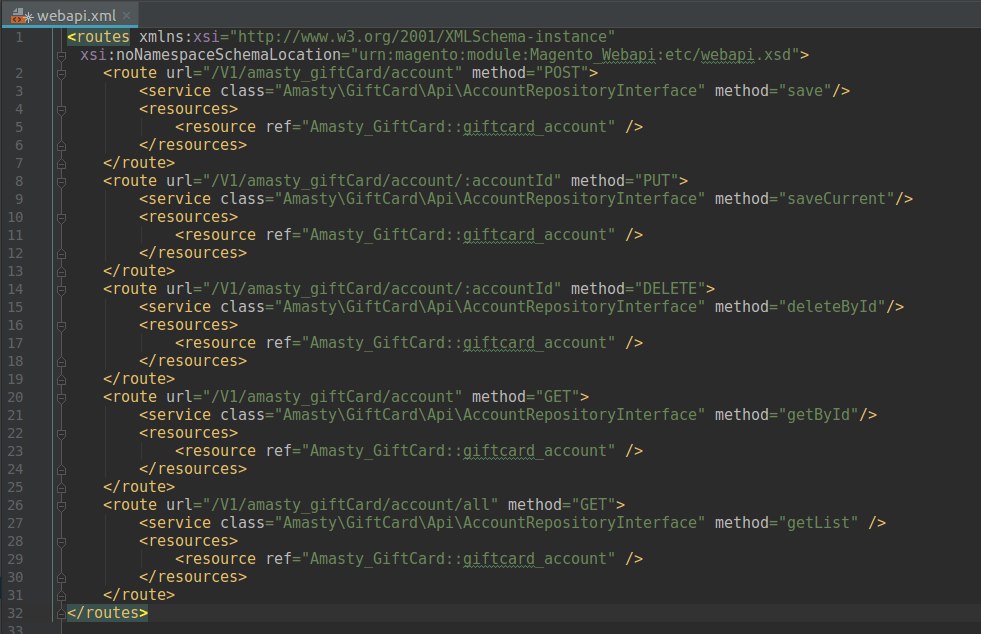Fold the resources block on line 16
Screen dimensions: 981x634
point(61,325)
